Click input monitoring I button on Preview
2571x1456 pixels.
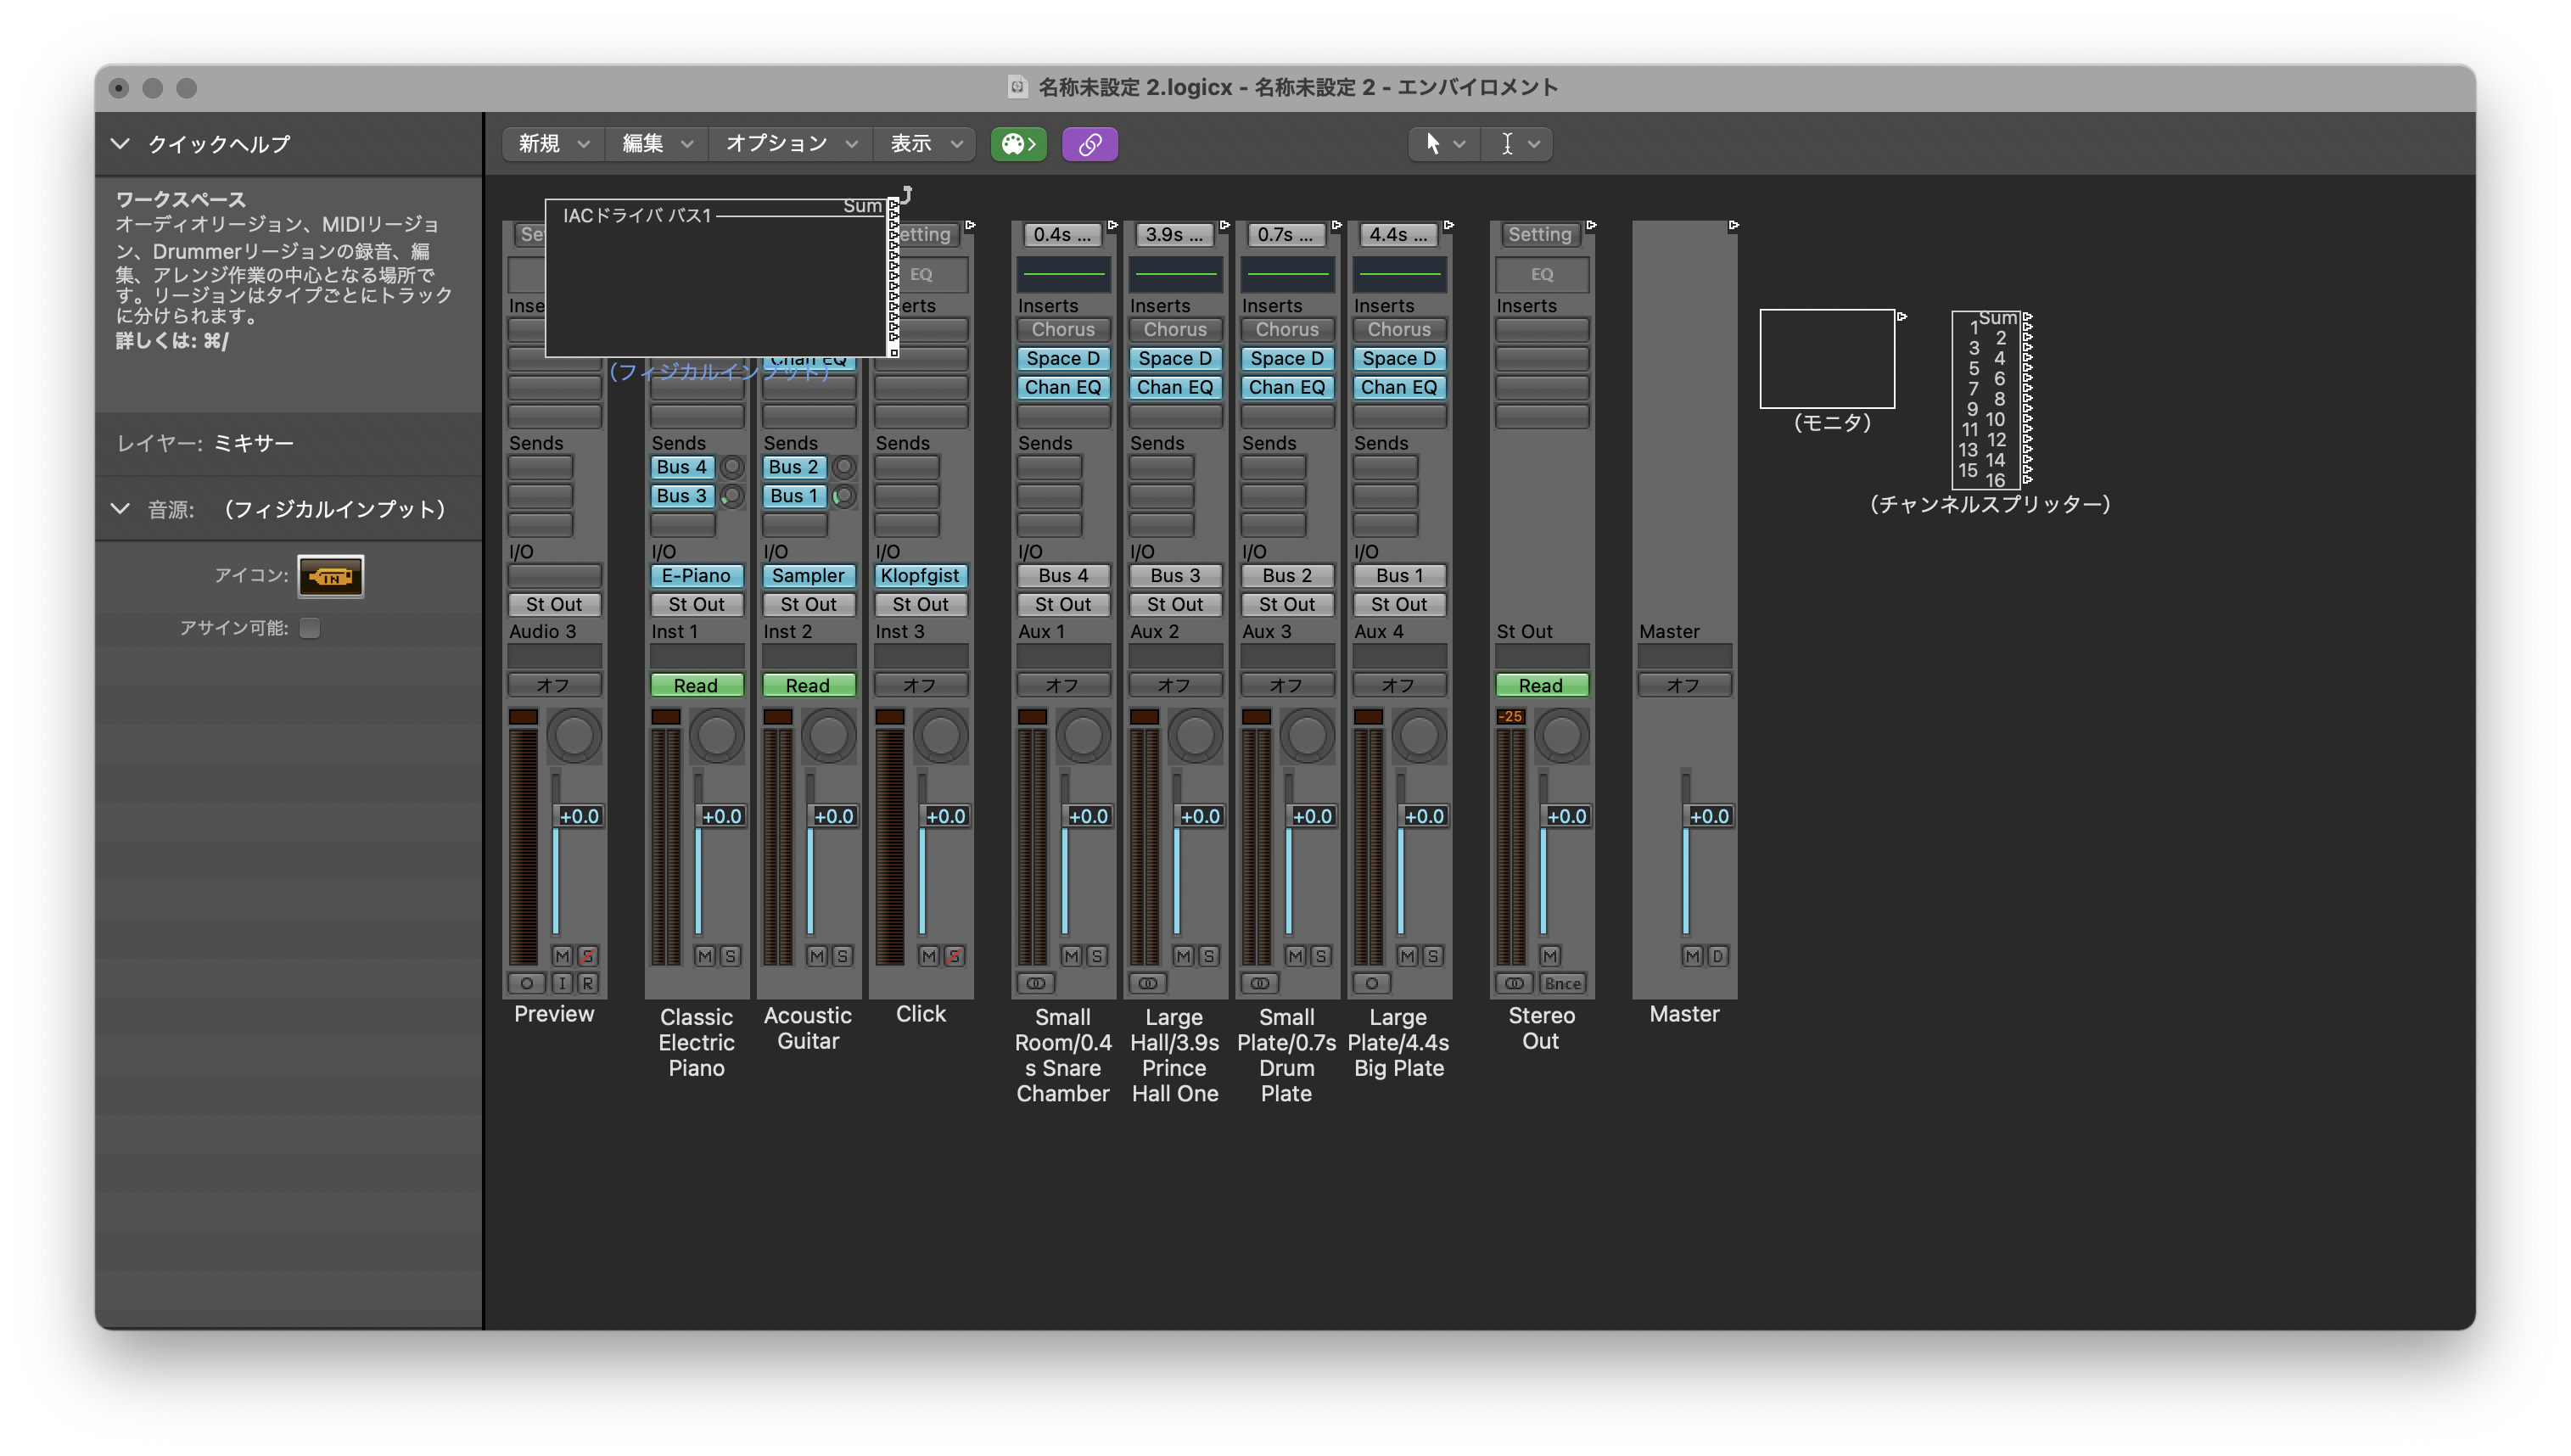562,983
